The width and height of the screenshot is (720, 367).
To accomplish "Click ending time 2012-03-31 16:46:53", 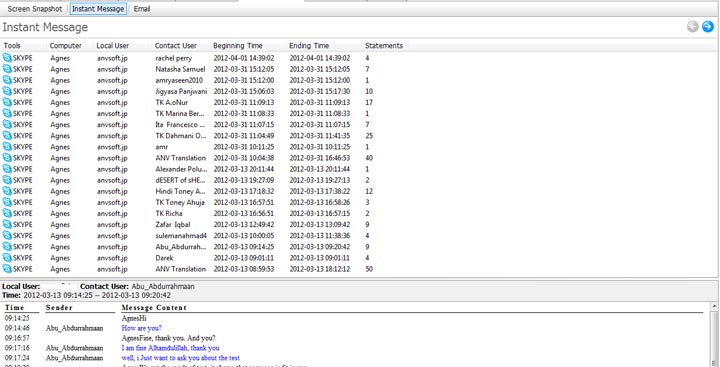I will 320,158.
